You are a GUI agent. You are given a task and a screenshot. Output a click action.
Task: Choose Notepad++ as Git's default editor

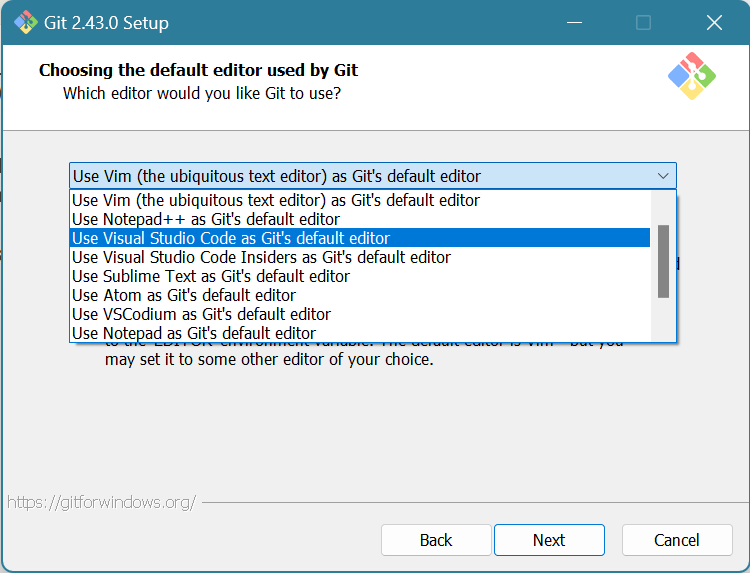(x=206, y=219)
